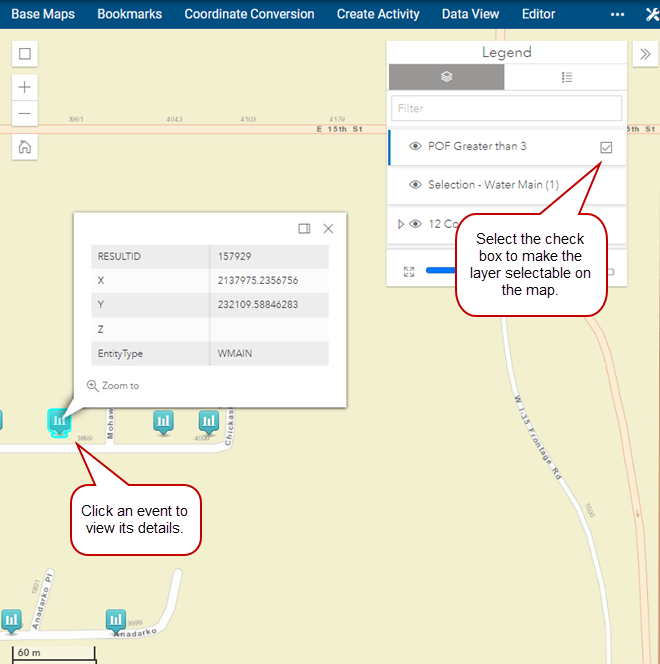Close the event details popup

point(328,229)
